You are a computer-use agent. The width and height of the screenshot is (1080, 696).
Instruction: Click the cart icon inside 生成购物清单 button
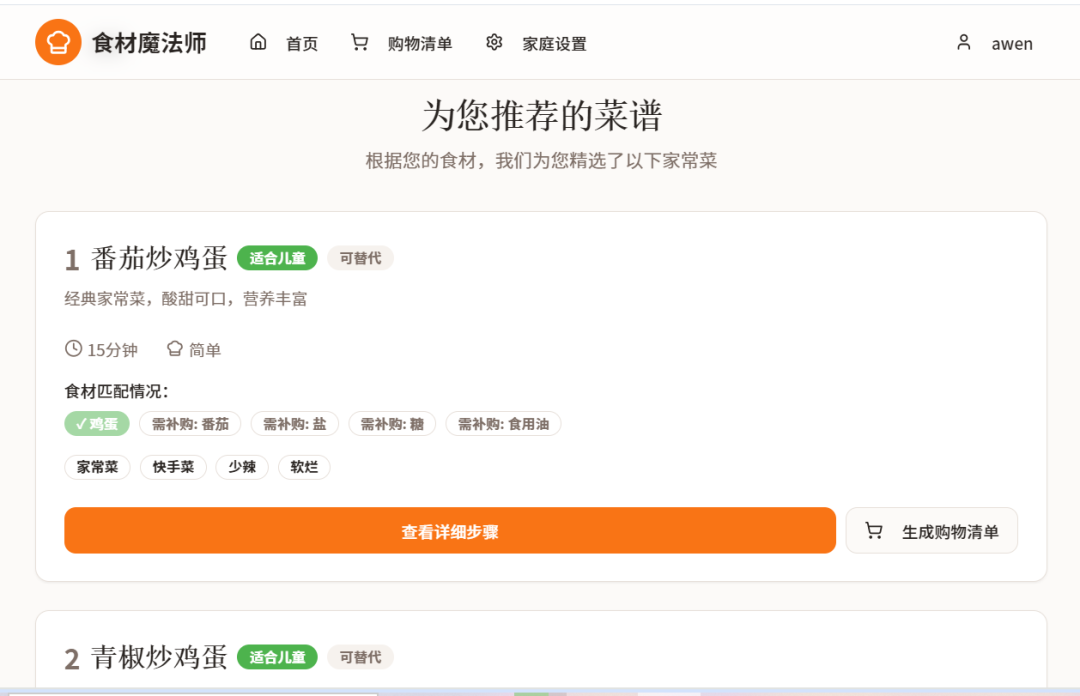pos(873,530)
